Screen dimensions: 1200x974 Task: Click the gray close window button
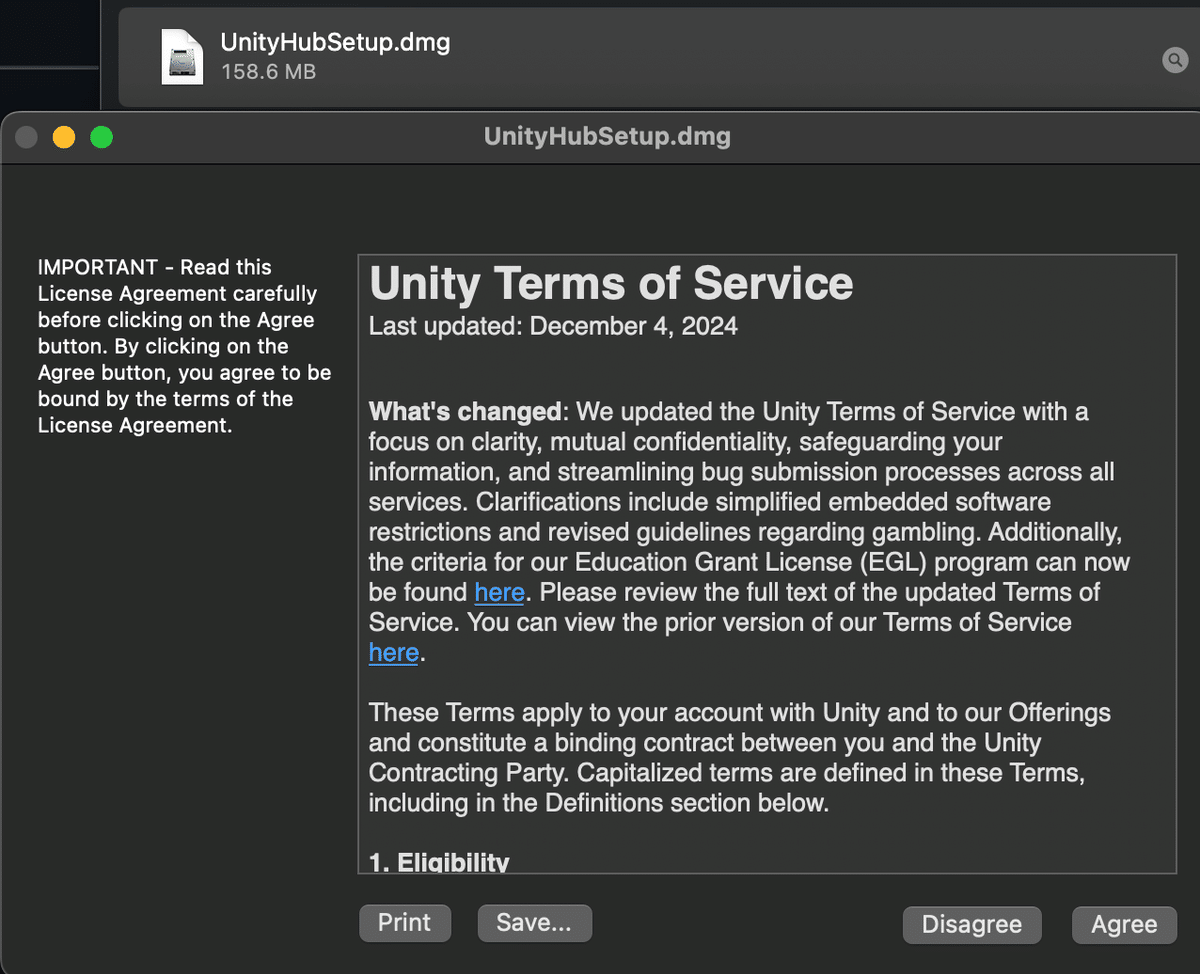(x=27, y=137)
